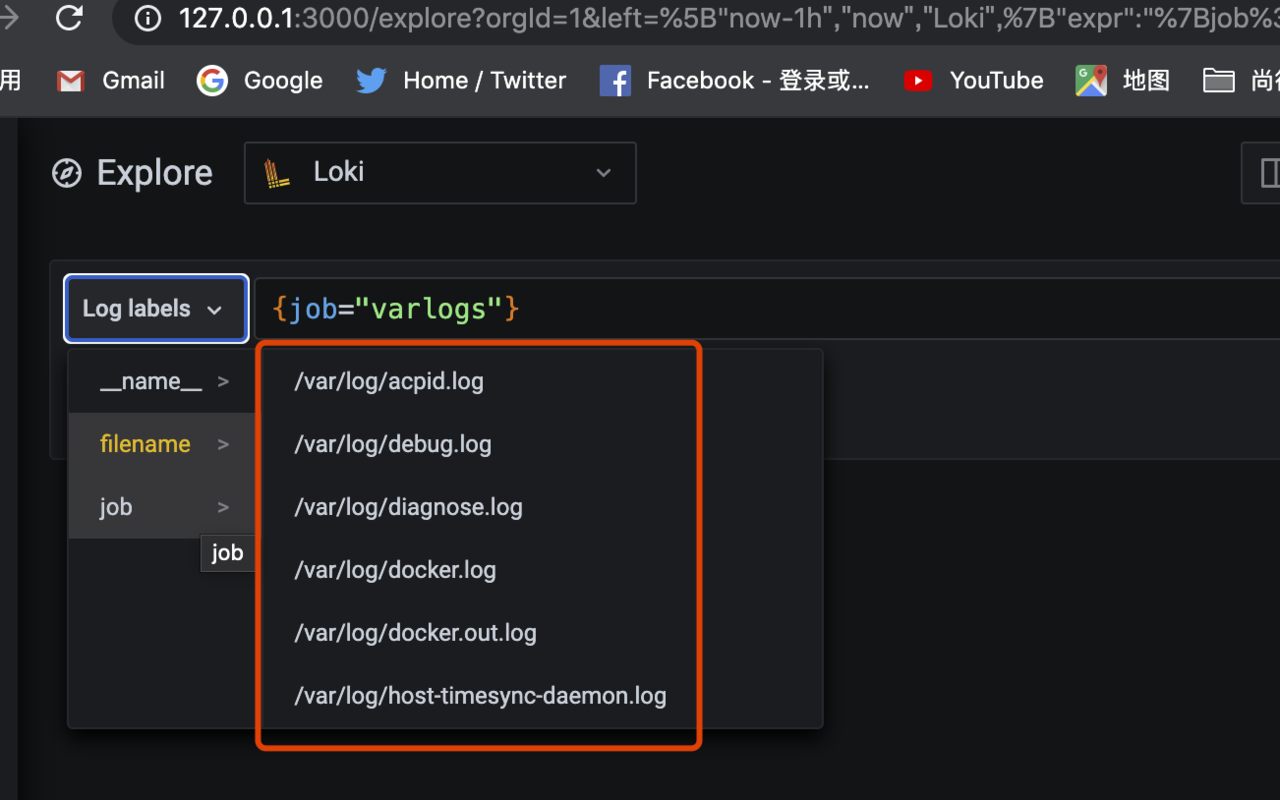This screenshot has height=800, width=1280.
Task: Open the Google bookmark
Action: click(260, 81)
